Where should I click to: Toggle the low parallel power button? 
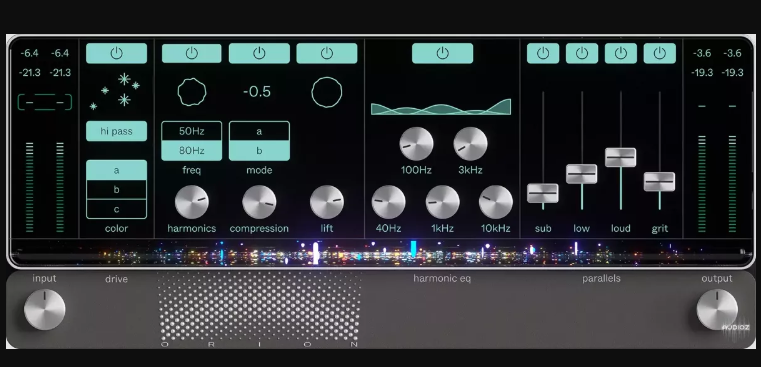tap(581, 53)
